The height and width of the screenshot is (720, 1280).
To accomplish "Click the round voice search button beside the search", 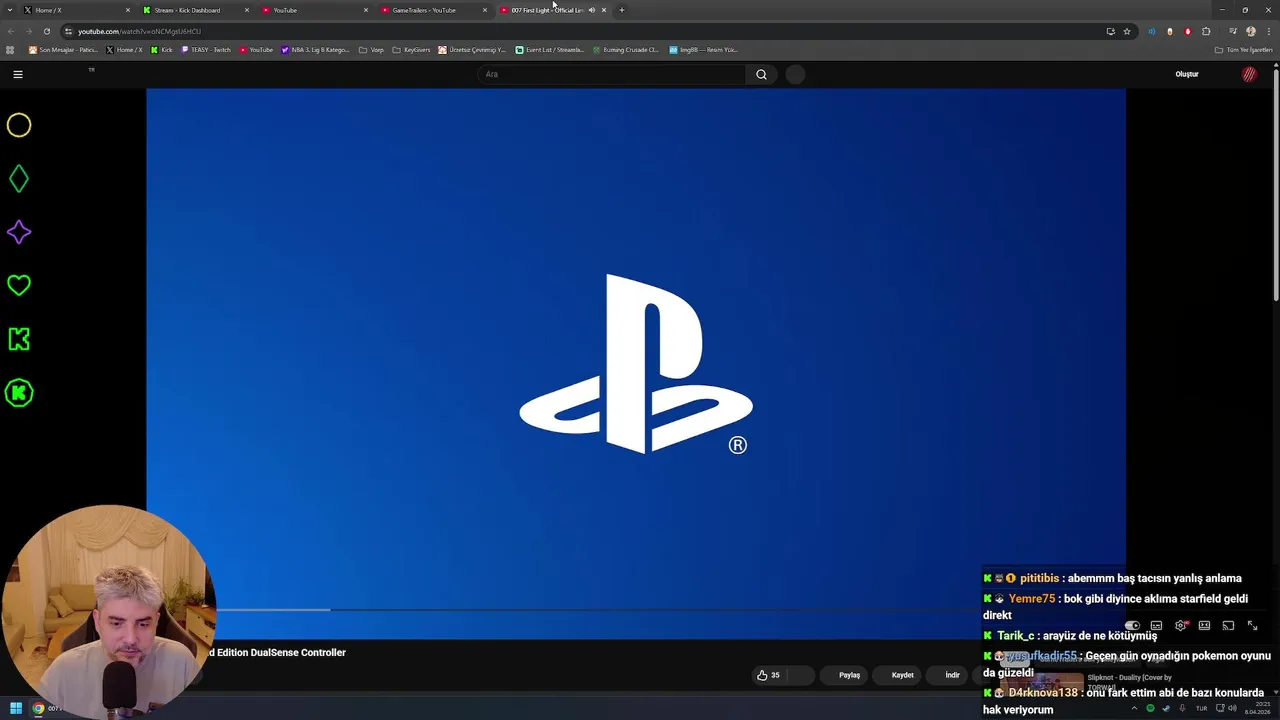I will [x=795, y=74].
